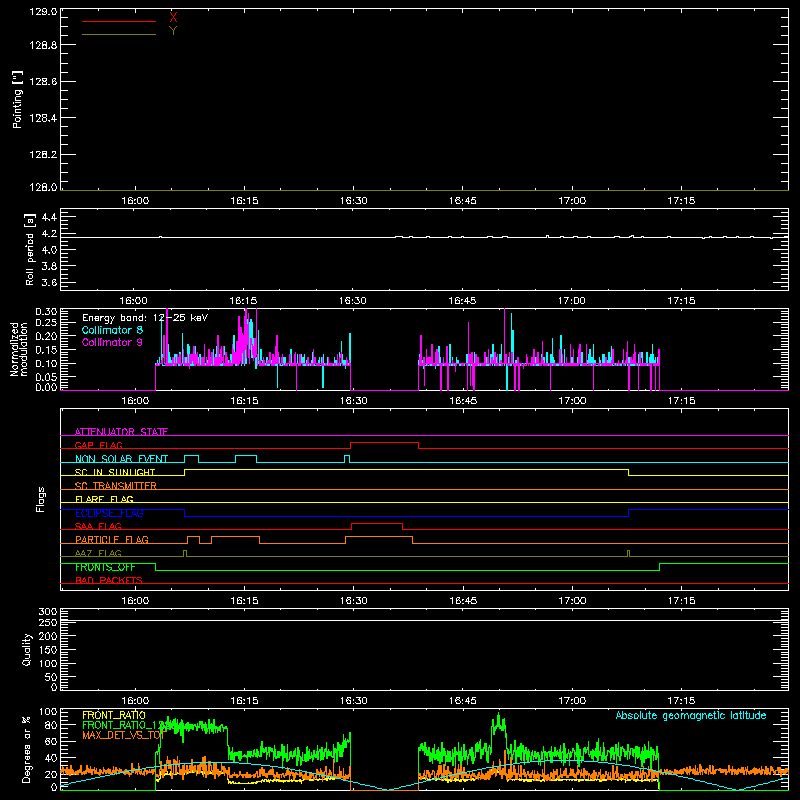Click the SC_IN_SUNLIGHT flag label
The width and height of the screenshot is (800, 800).
coord(115,472)
